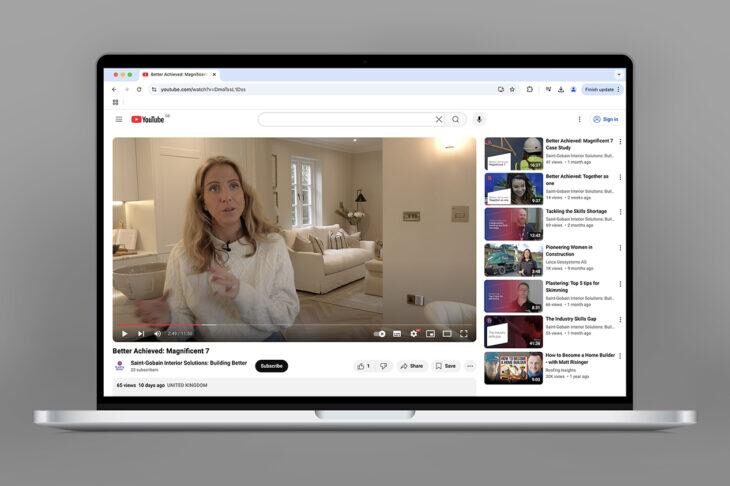This screenshot has height=486, width=730.
Task: Open more actions menu beside Save
Action: [x=470, y=366]
